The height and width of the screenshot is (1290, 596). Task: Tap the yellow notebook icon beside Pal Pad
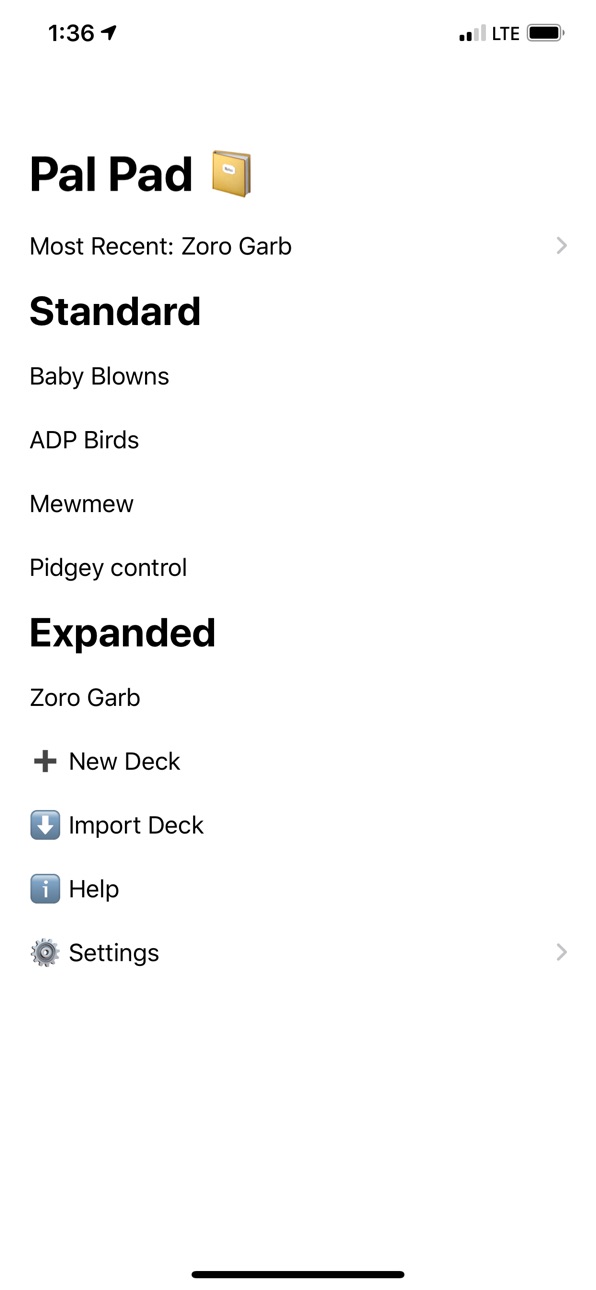[x=231, y=174]
